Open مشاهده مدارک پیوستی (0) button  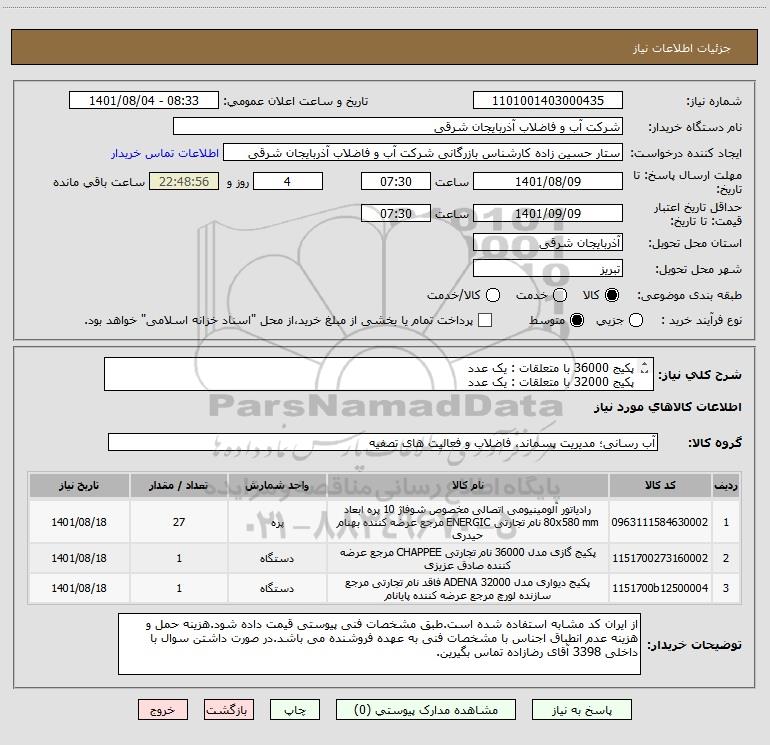(x=426, y=710)
